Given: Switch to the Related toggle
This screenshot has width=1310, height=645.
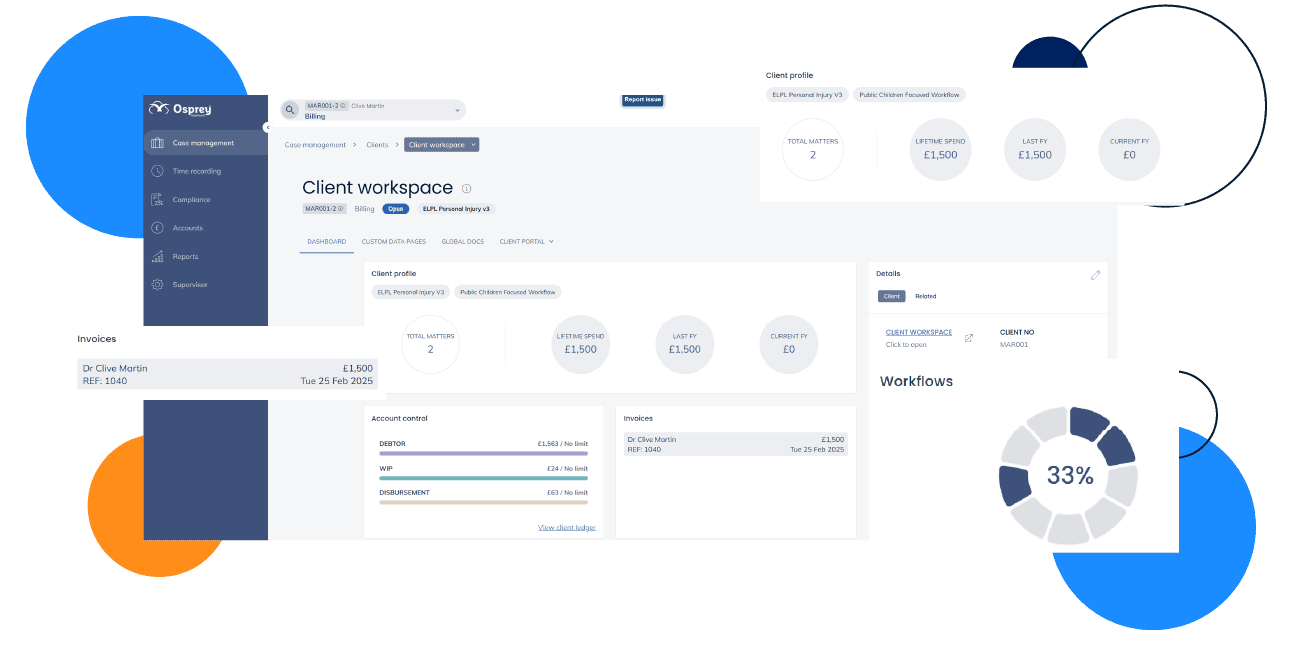Looking at the screenshot, I should [925, 296].
